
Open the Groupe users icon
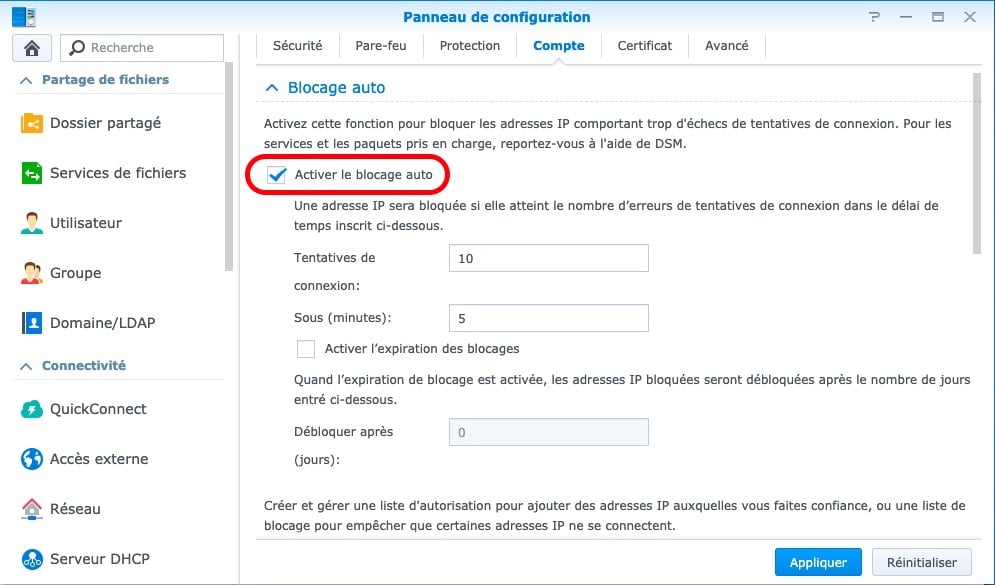click(x=32, y=273)
